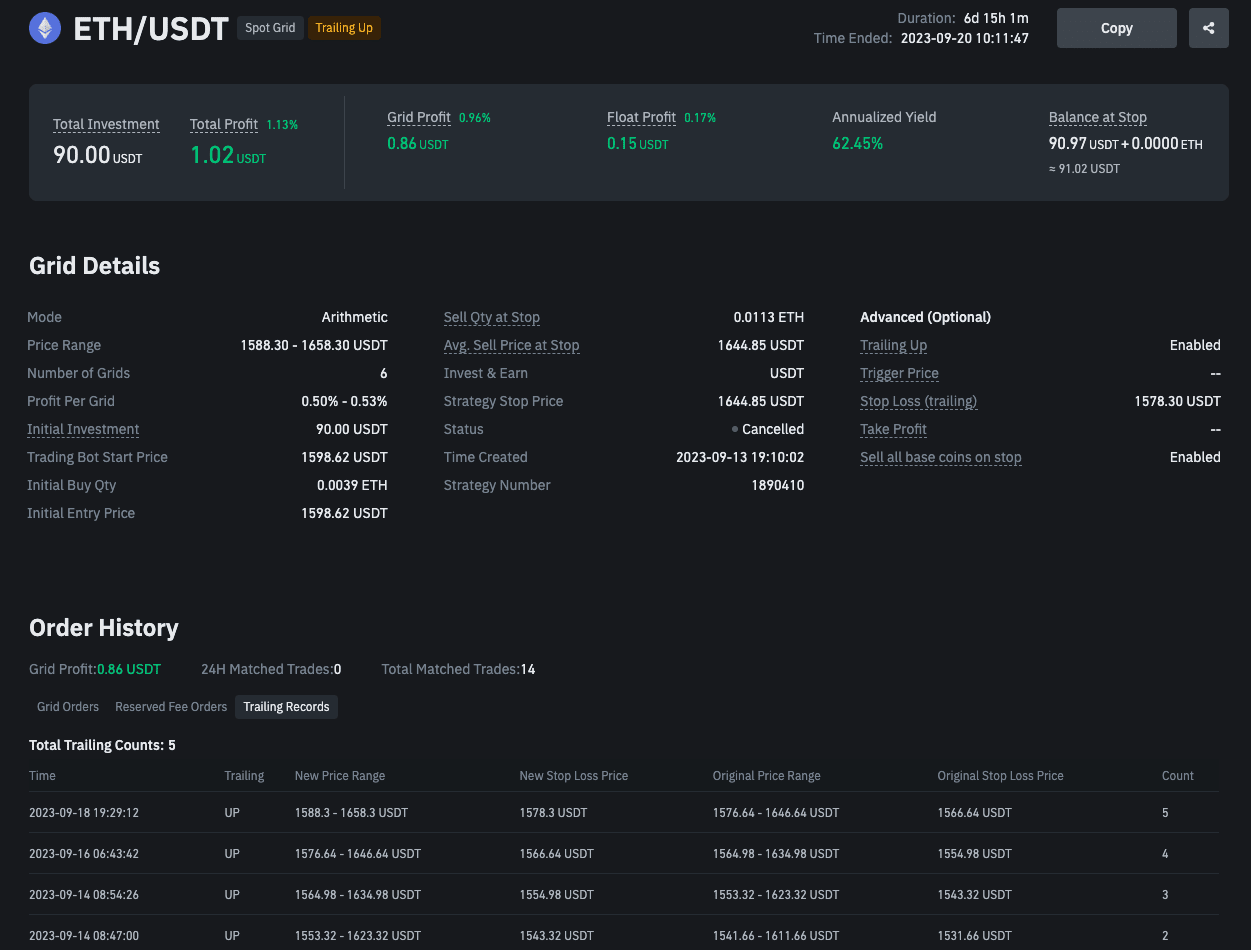Click Balance at Stop label
The height and width of the screenshot is (950, 1251).
point(1097,118)
